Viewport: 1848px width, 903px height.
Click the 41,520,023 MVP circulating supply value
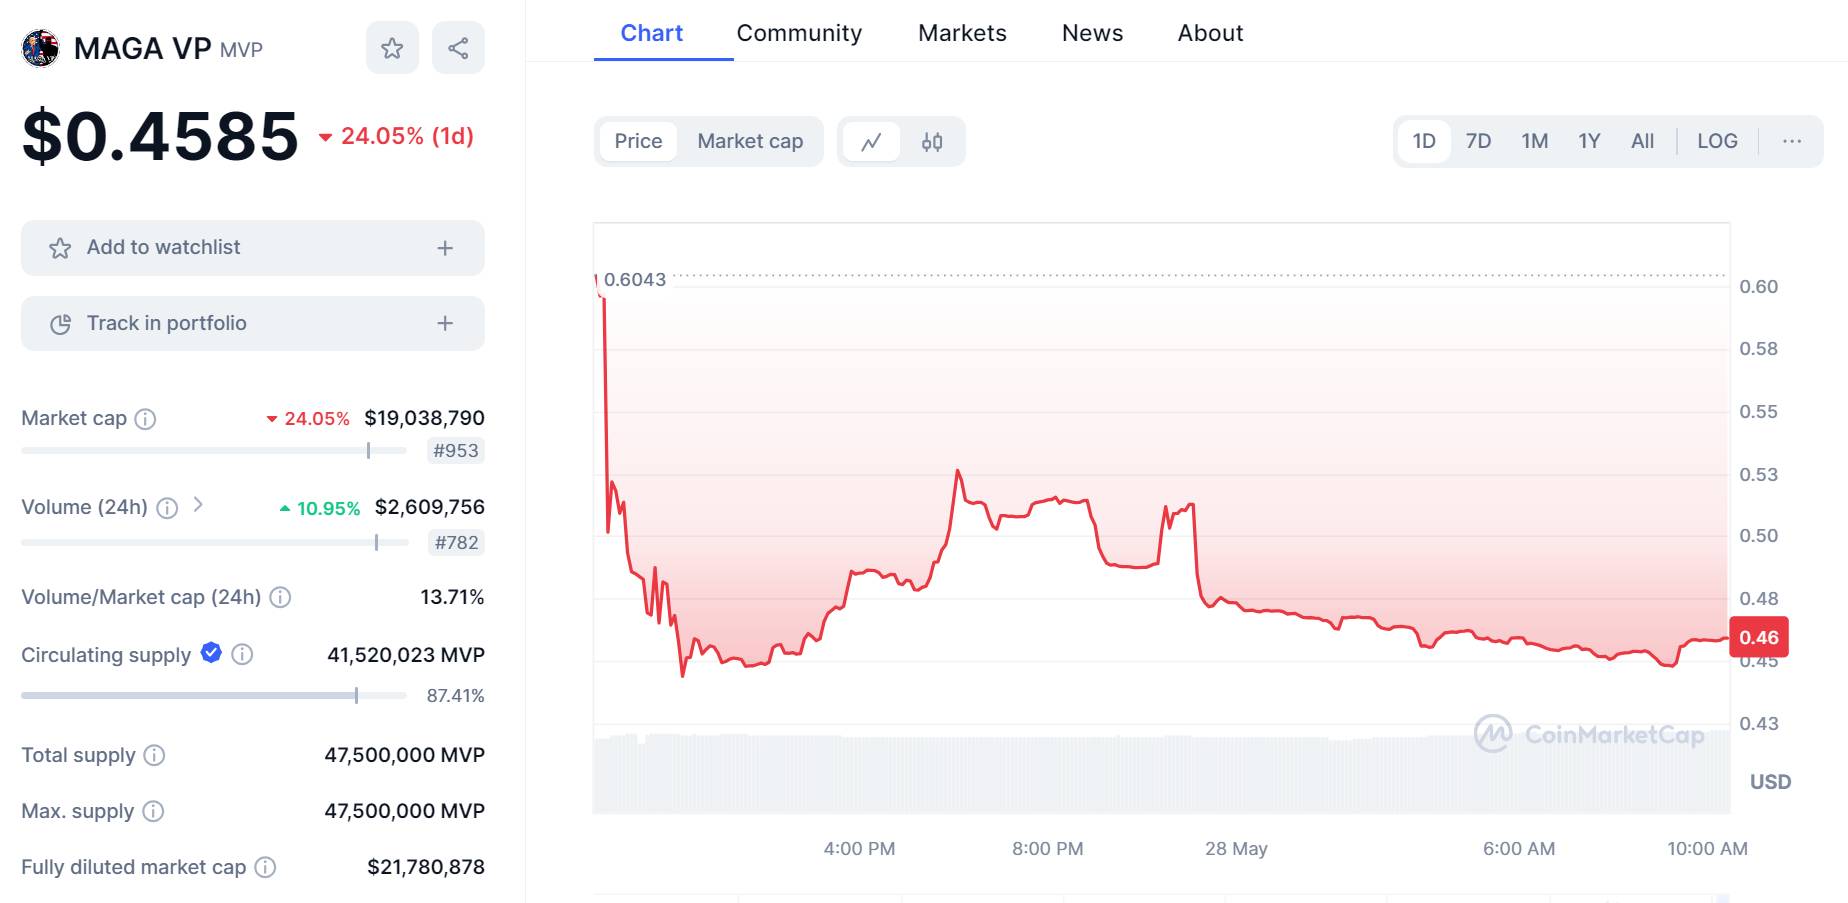[406, 655]
